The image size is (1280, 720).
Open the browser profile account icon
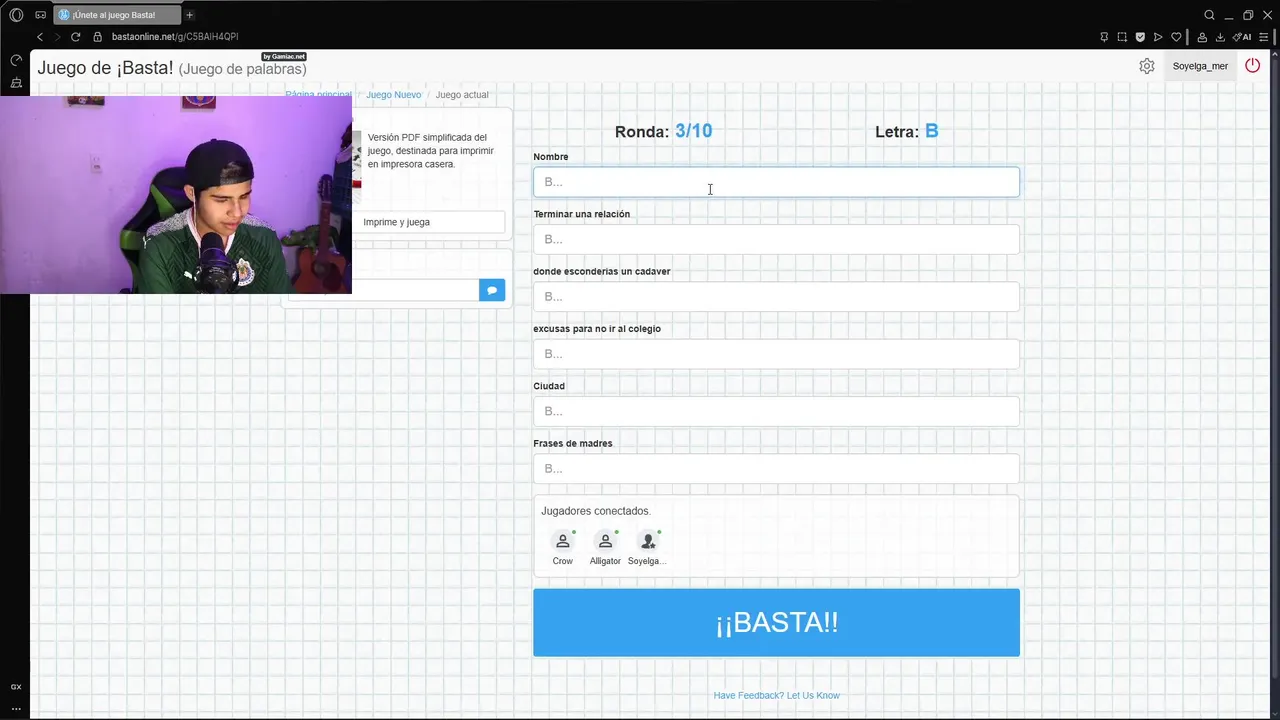click(1202, 37)
